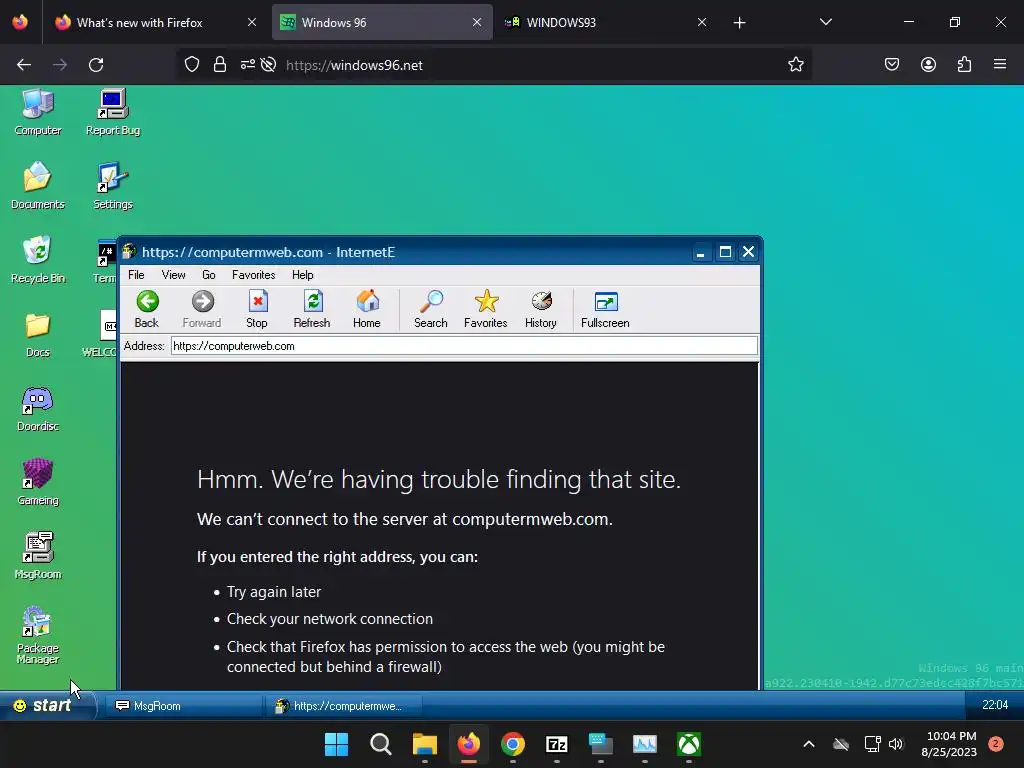Expand the list all tabs chevron
The height and width of the screenshot is (768, 1024).
point(825,22)
